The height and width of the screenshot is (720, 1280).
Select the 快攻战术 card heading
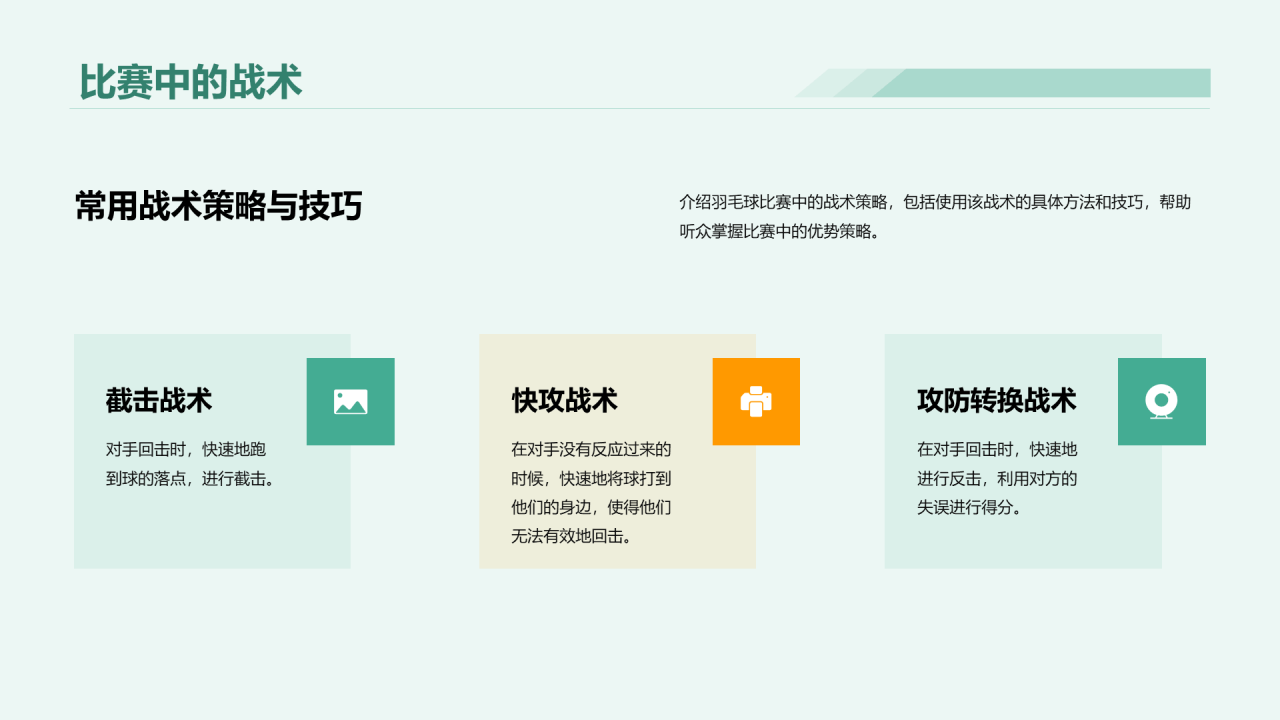click(x=565, y=400)
